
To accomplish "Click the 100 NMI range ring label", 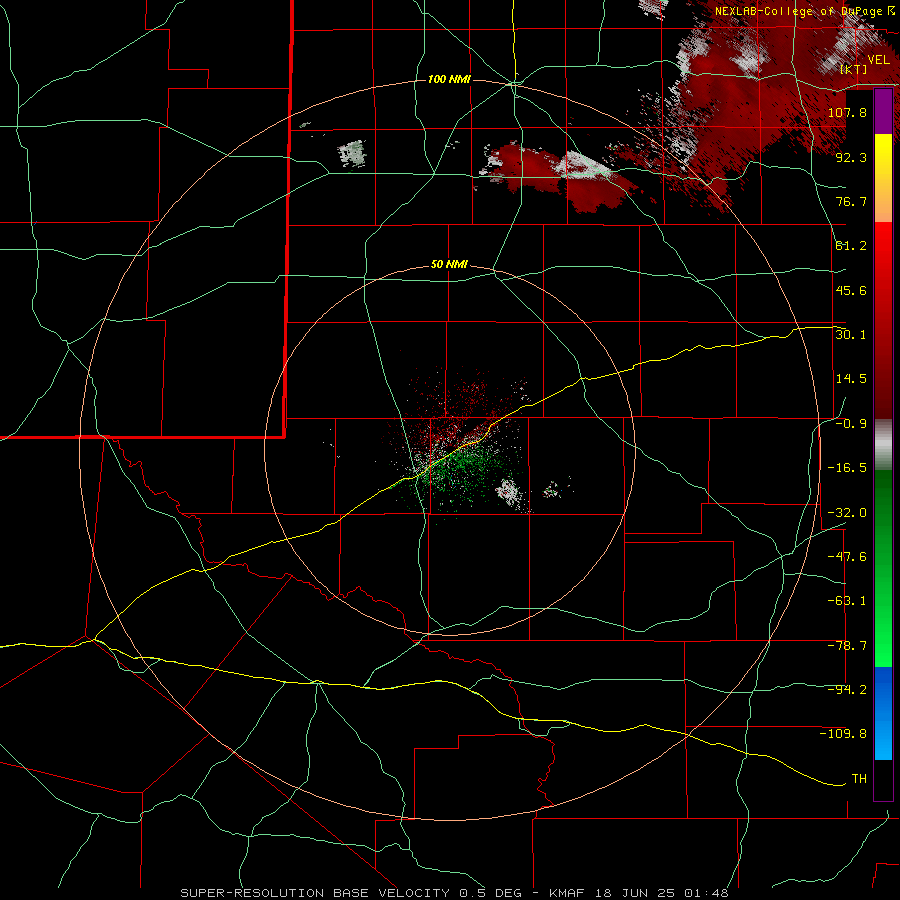I will (449, 79).
